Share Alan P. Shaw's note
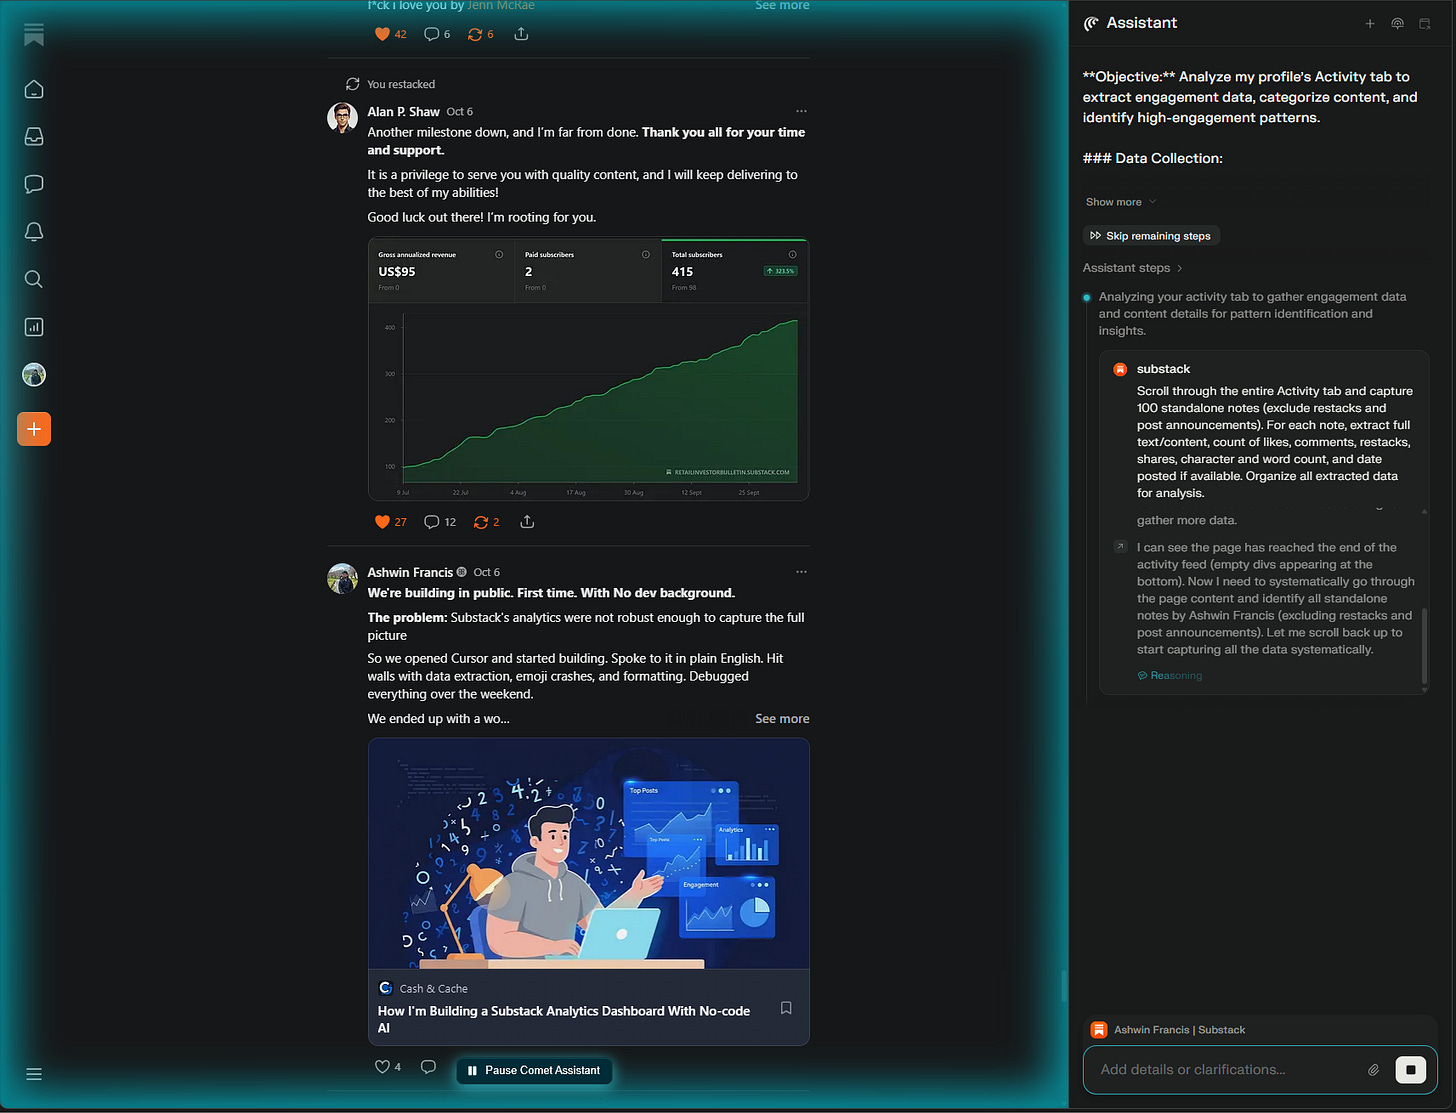The image size is (1456, 1113). pos(527,522)
